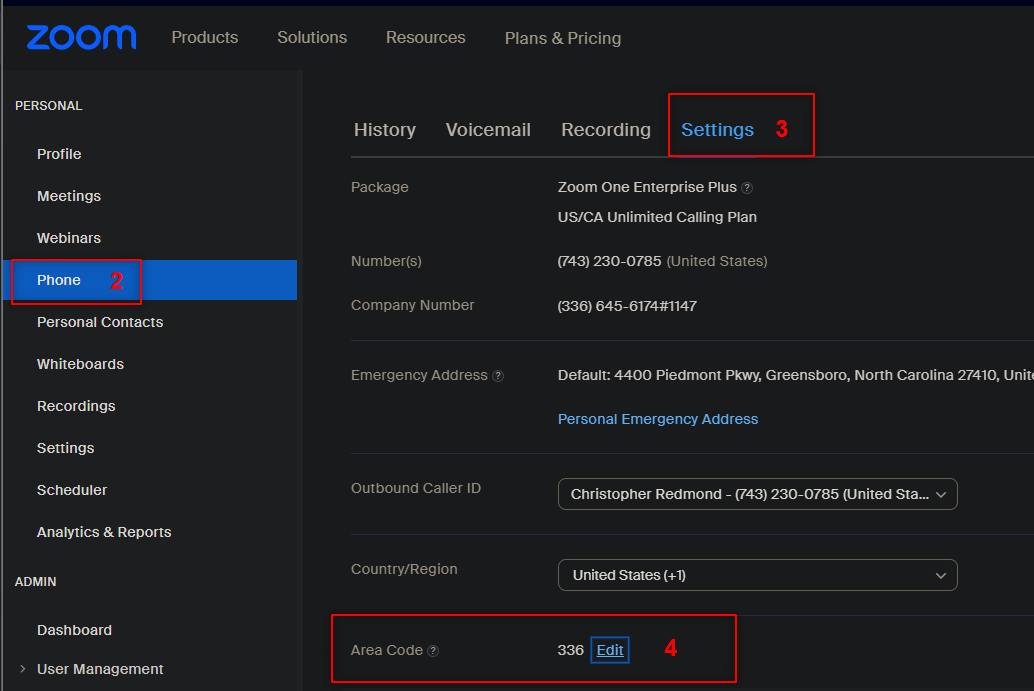Click the Emergency Address help icon

point(498,376)
